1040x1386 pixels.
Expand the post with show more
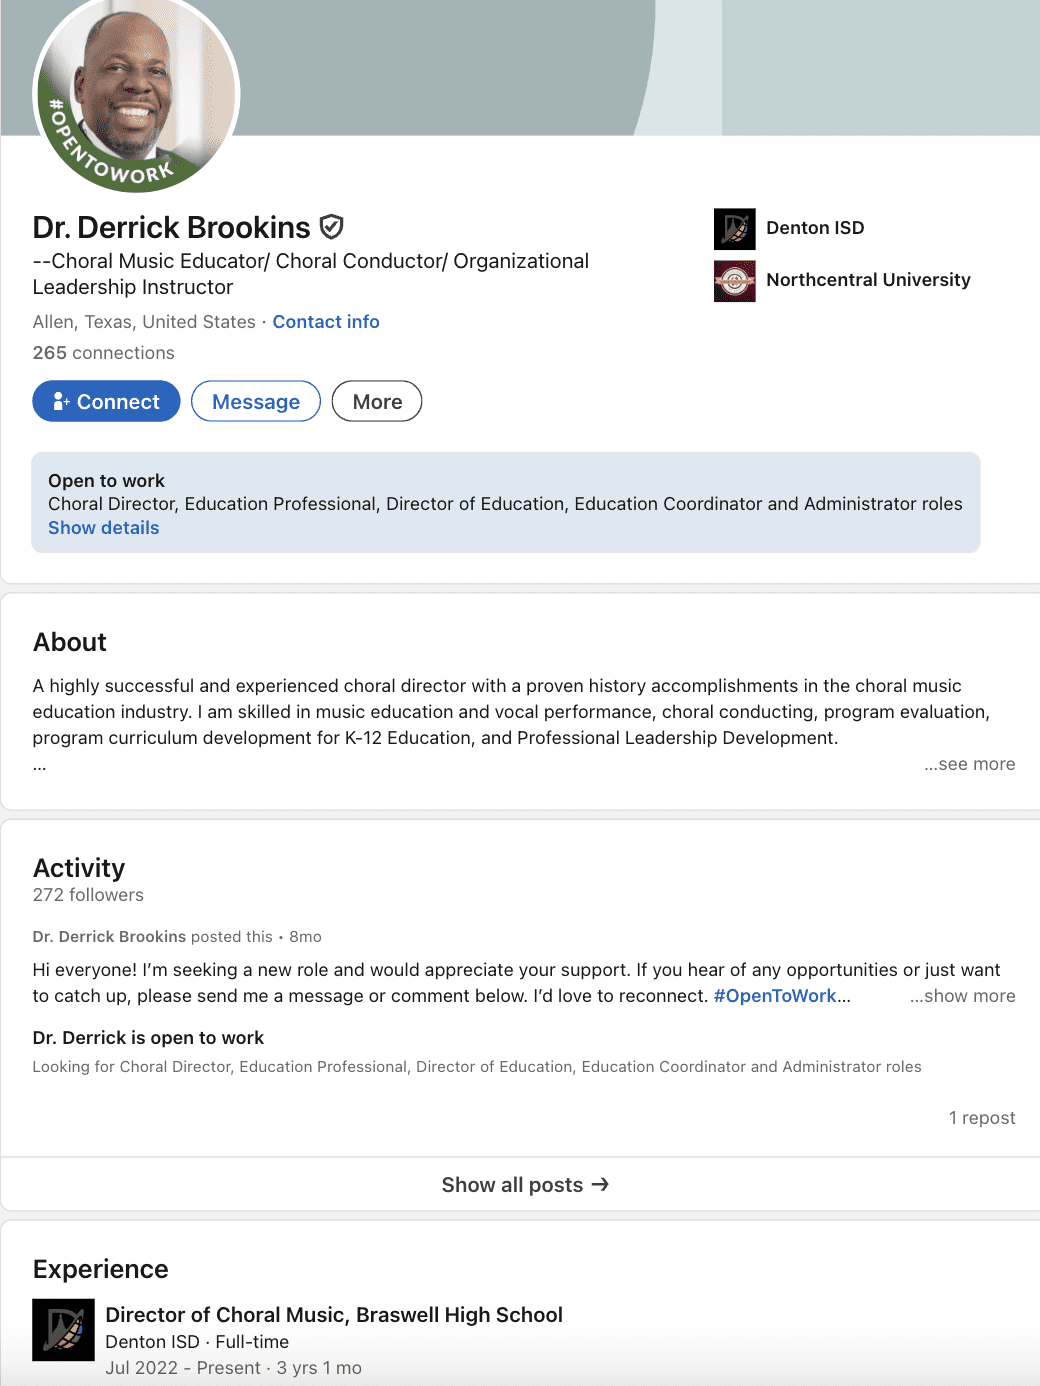(x=962, y=996)
